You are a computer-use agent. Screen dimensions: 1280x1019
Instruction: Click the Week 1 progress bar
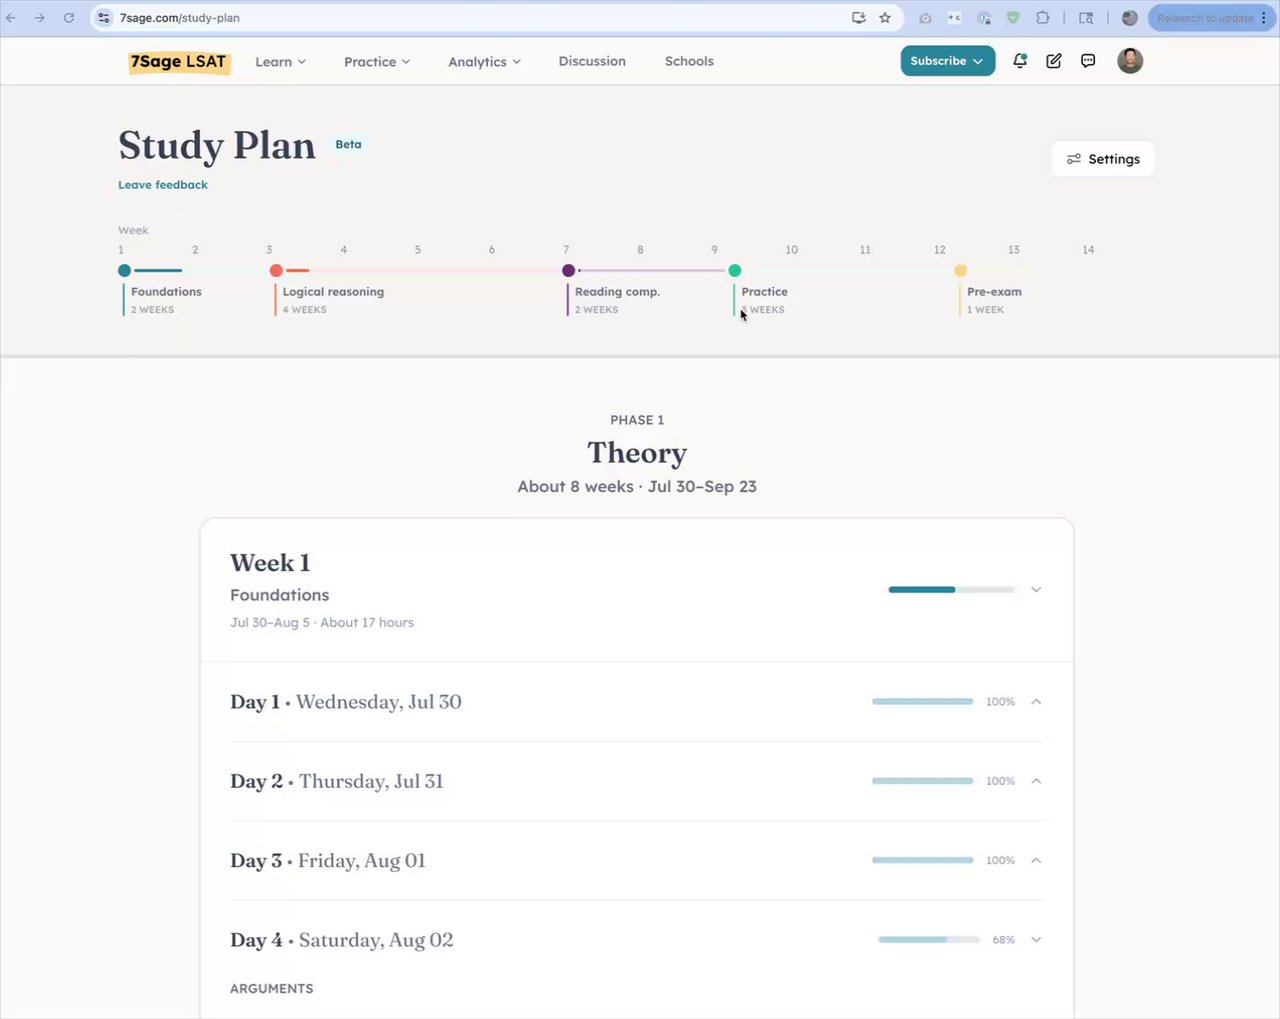click(x=951, y=590)
